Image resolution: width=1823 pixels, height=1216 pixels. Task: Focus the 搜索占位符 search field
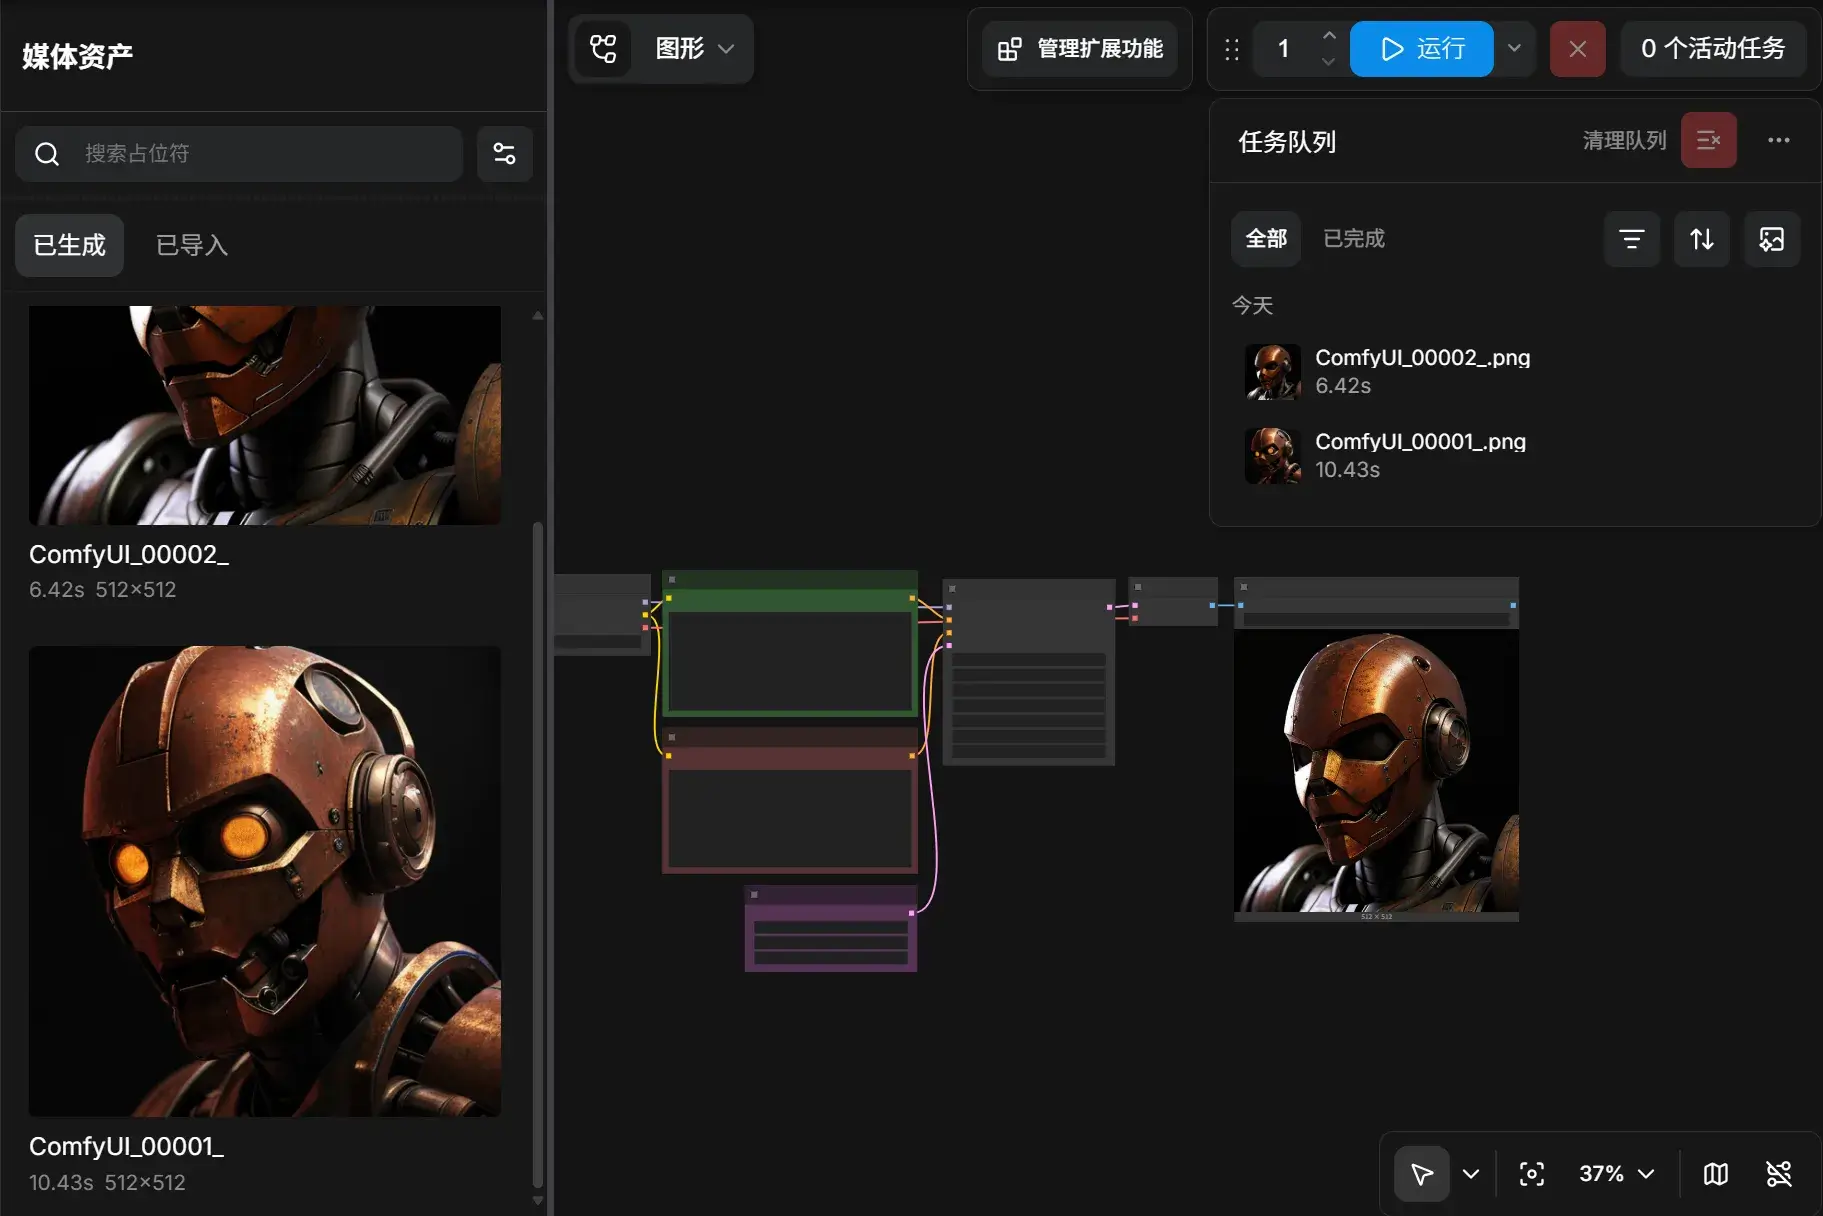coord(239,153)
